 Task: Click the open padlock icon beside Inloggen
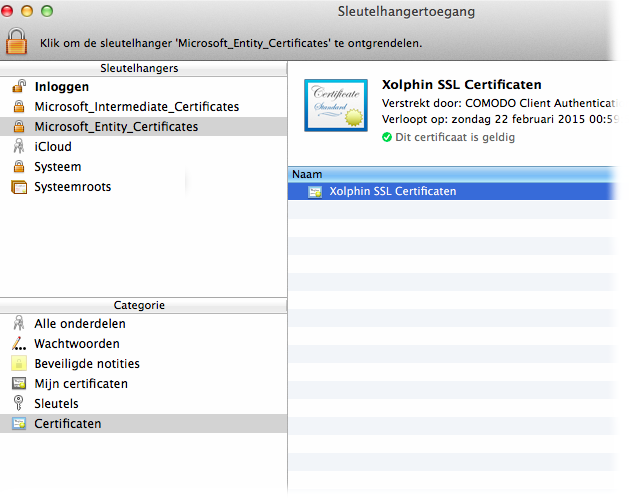tap(19, 86)
